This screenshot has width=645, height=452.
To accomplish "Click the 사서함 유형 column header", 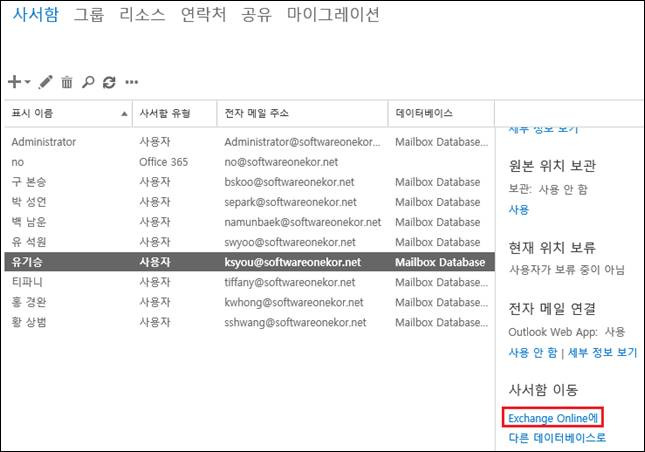I will click(x=174, y=113).
